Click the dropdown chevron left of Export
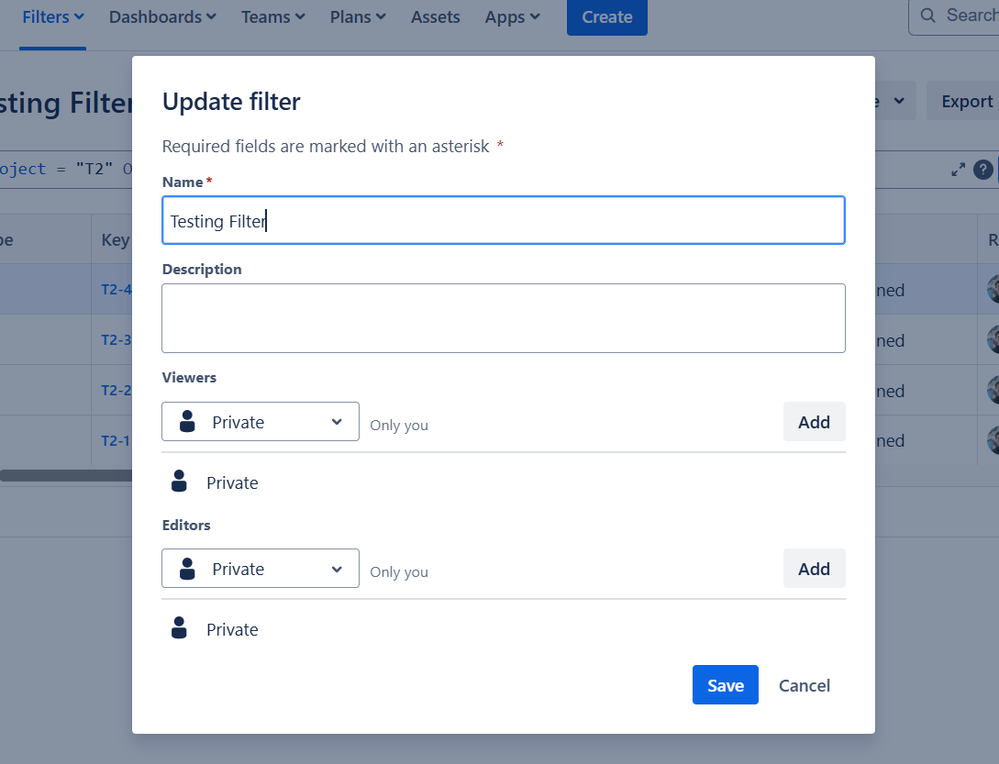This screenshot has width=999, height=764. tap(898, 101)
